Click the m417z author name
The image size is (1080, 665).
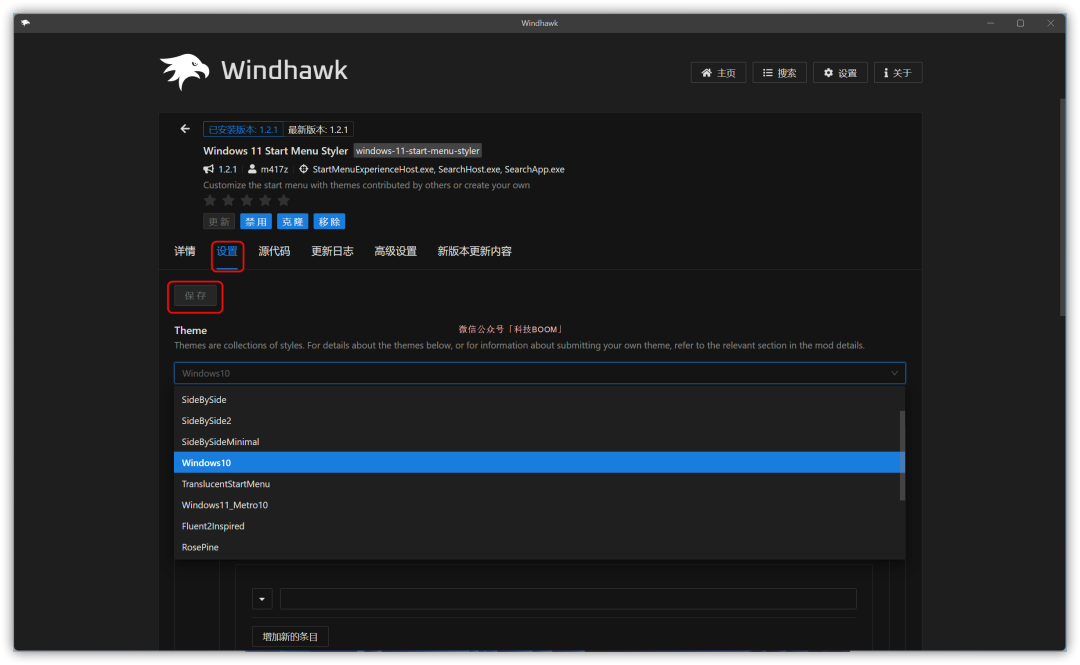(x=274, y=169)
